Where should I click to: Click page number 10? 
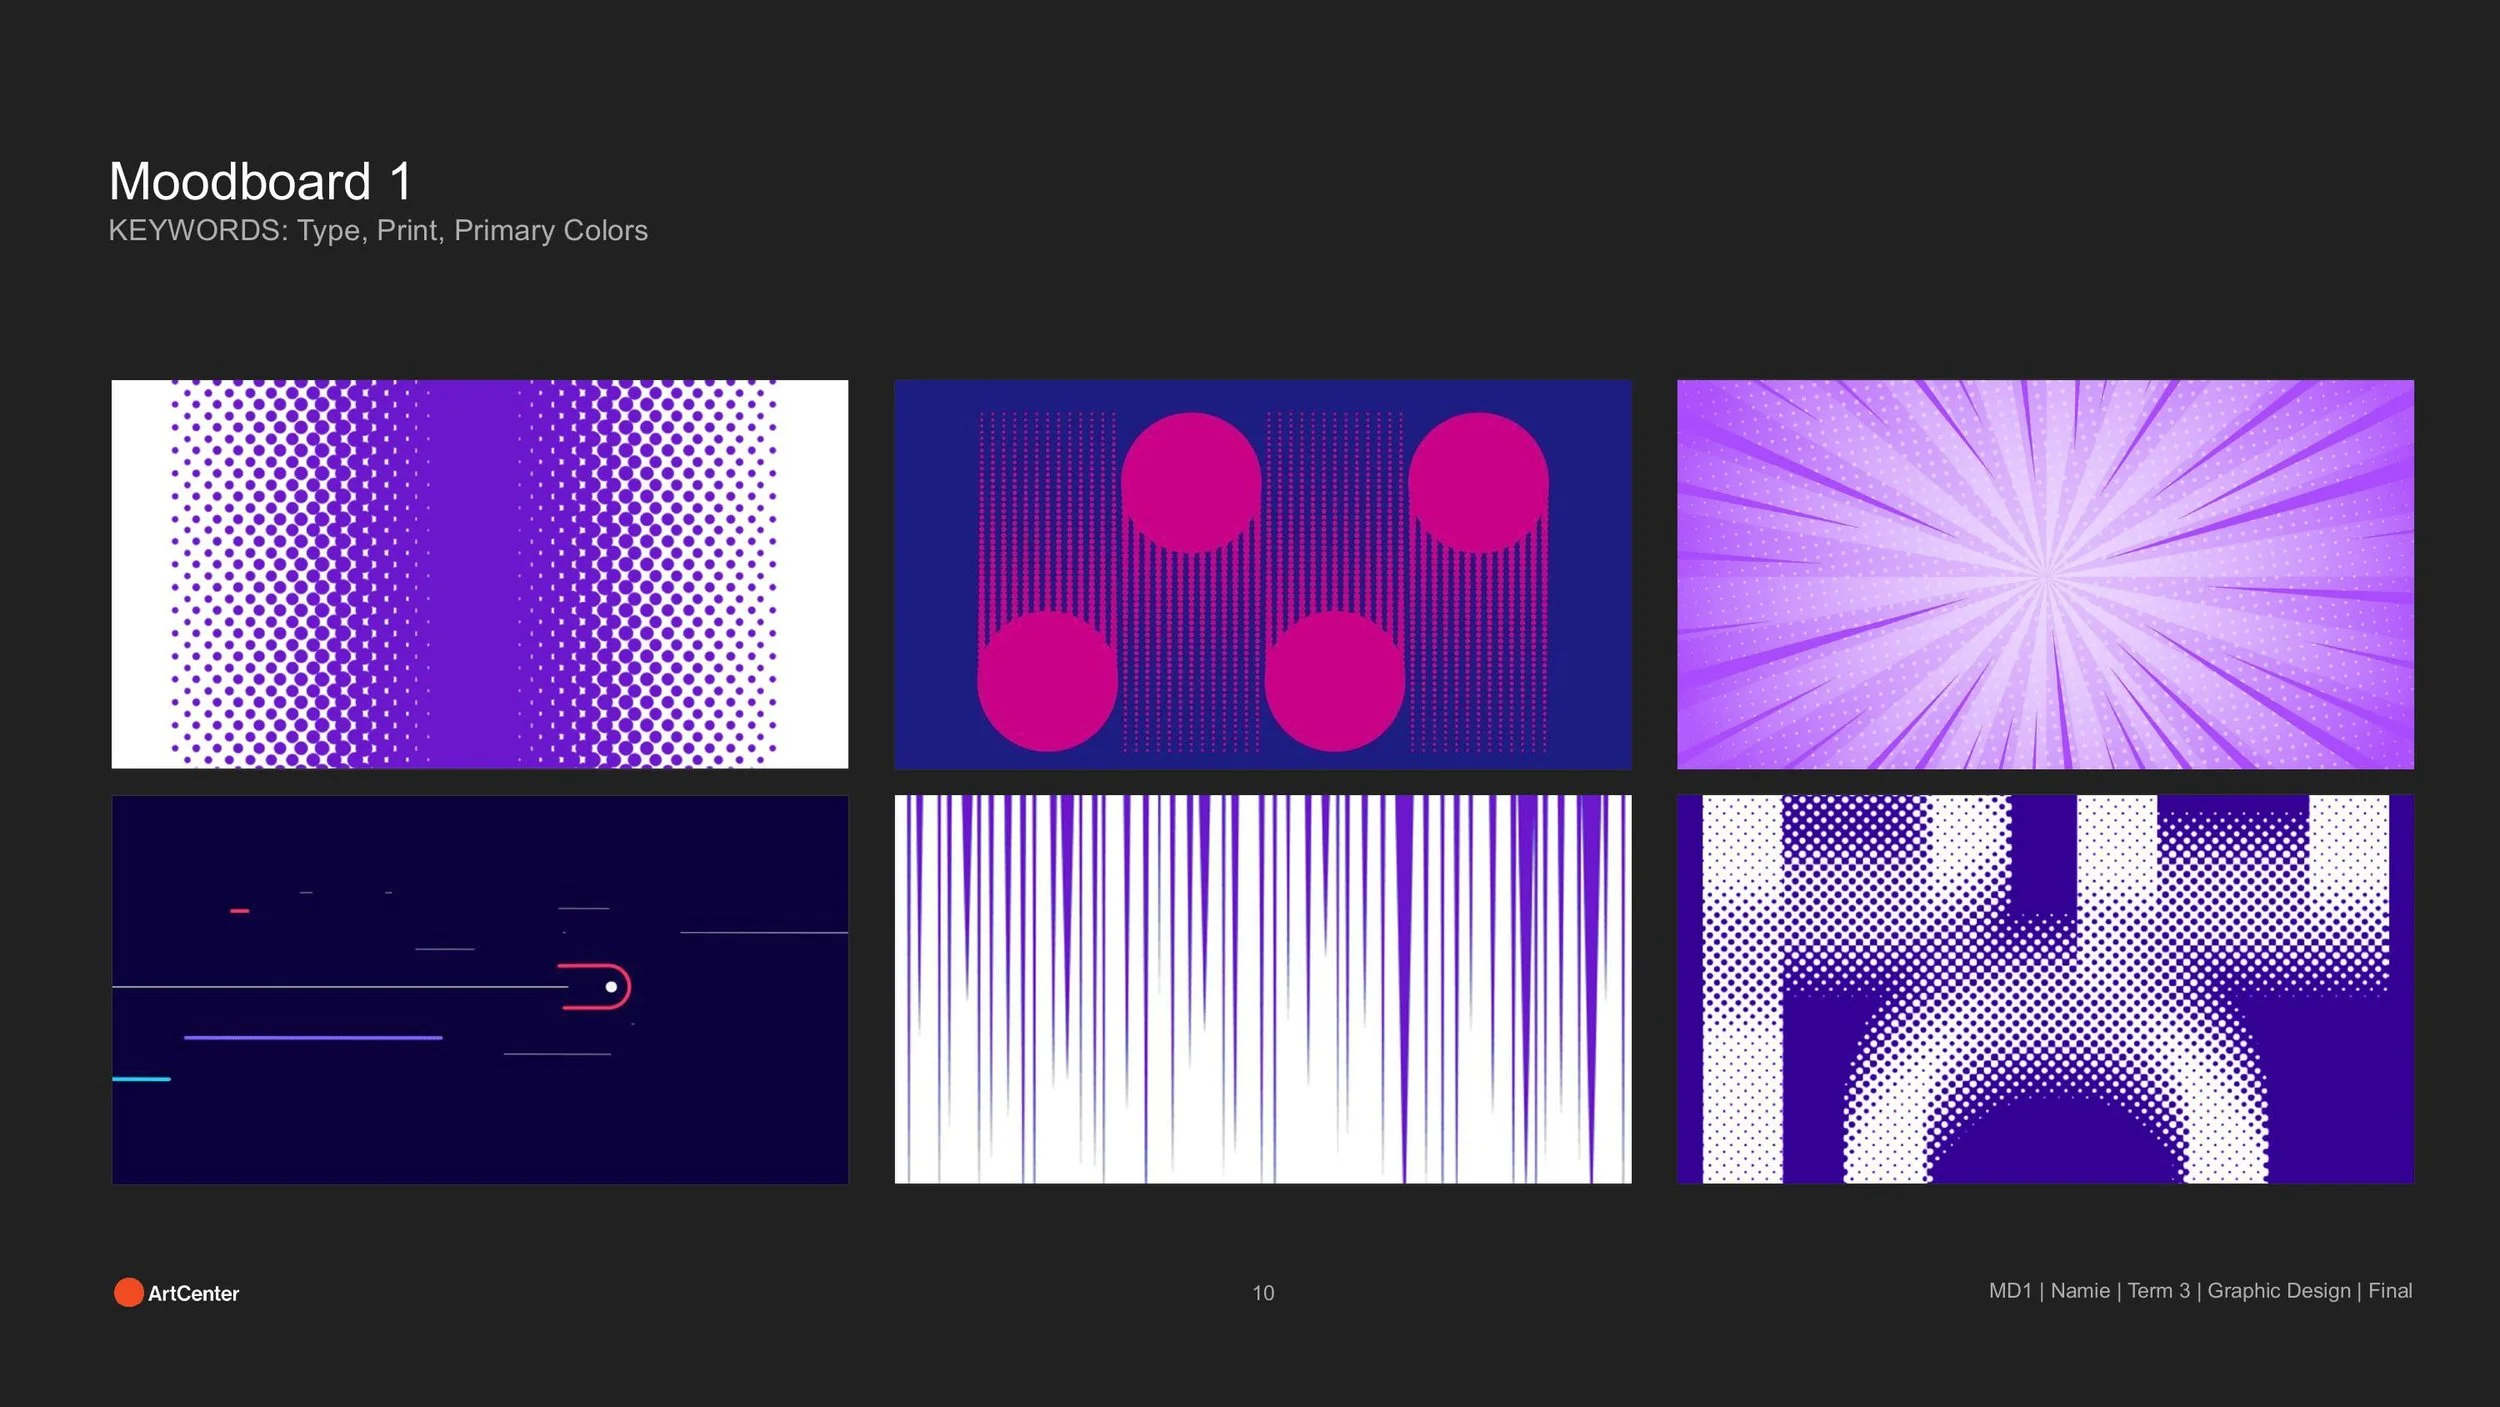pyautogui.click(x=1263, y=1293)
